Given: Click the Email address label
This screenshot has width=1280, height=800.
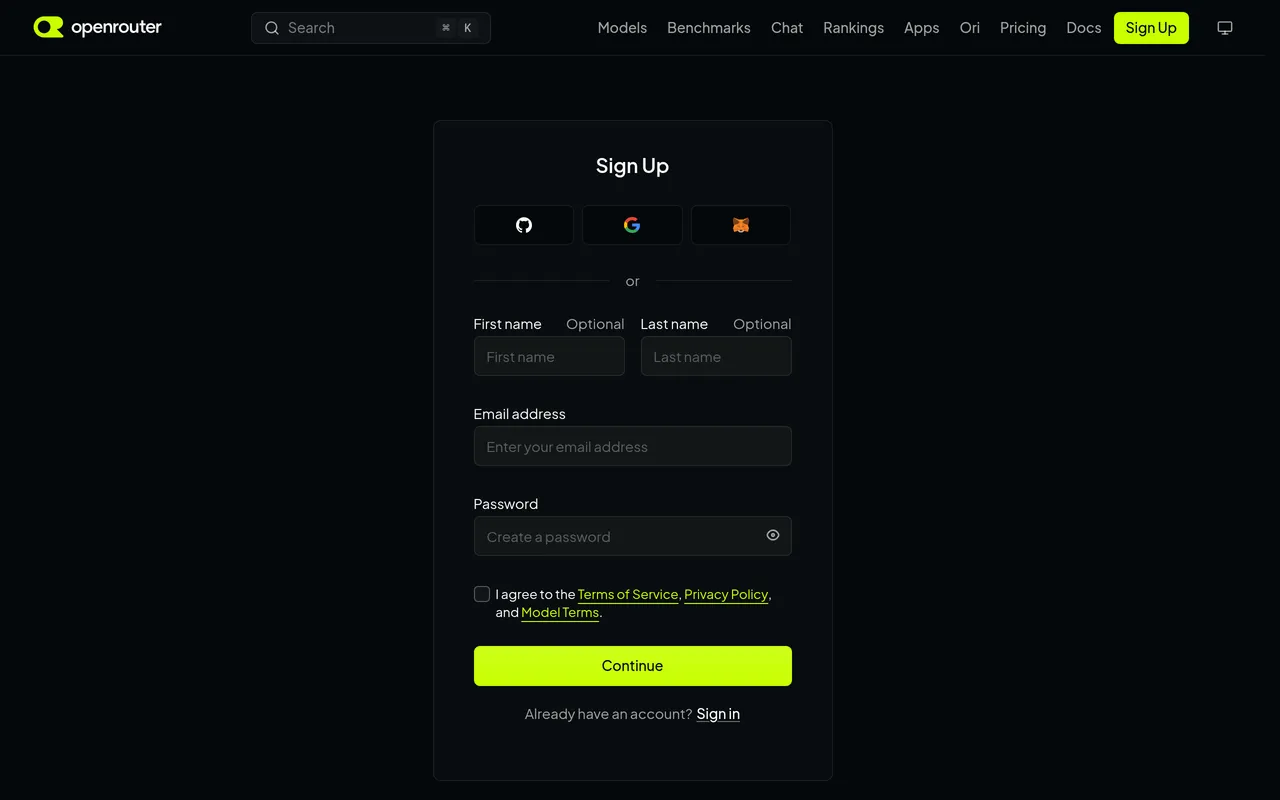Looking at the screenshot, I should click(519, 414).
